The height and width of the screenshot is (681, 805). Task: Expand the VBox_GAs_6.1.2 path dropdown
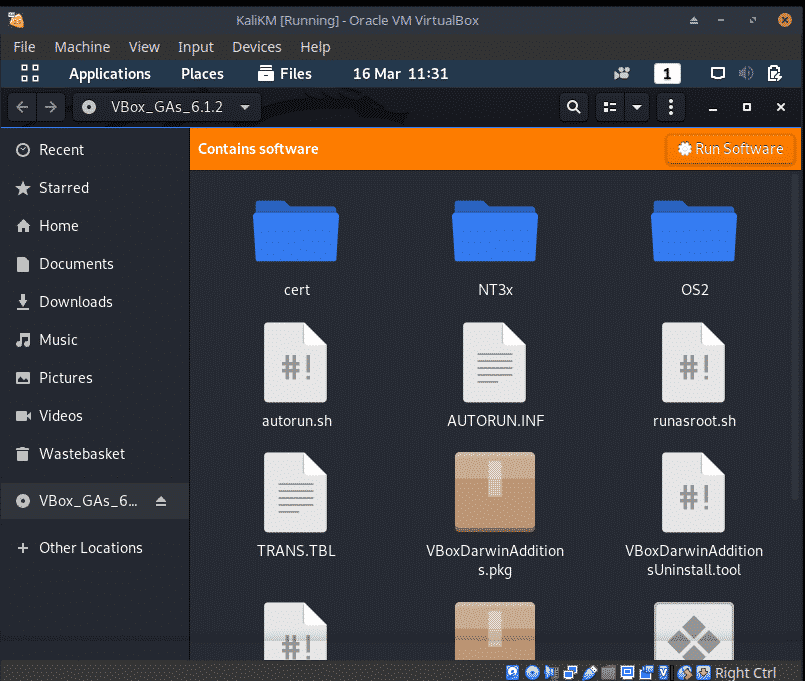pos(245,107)
